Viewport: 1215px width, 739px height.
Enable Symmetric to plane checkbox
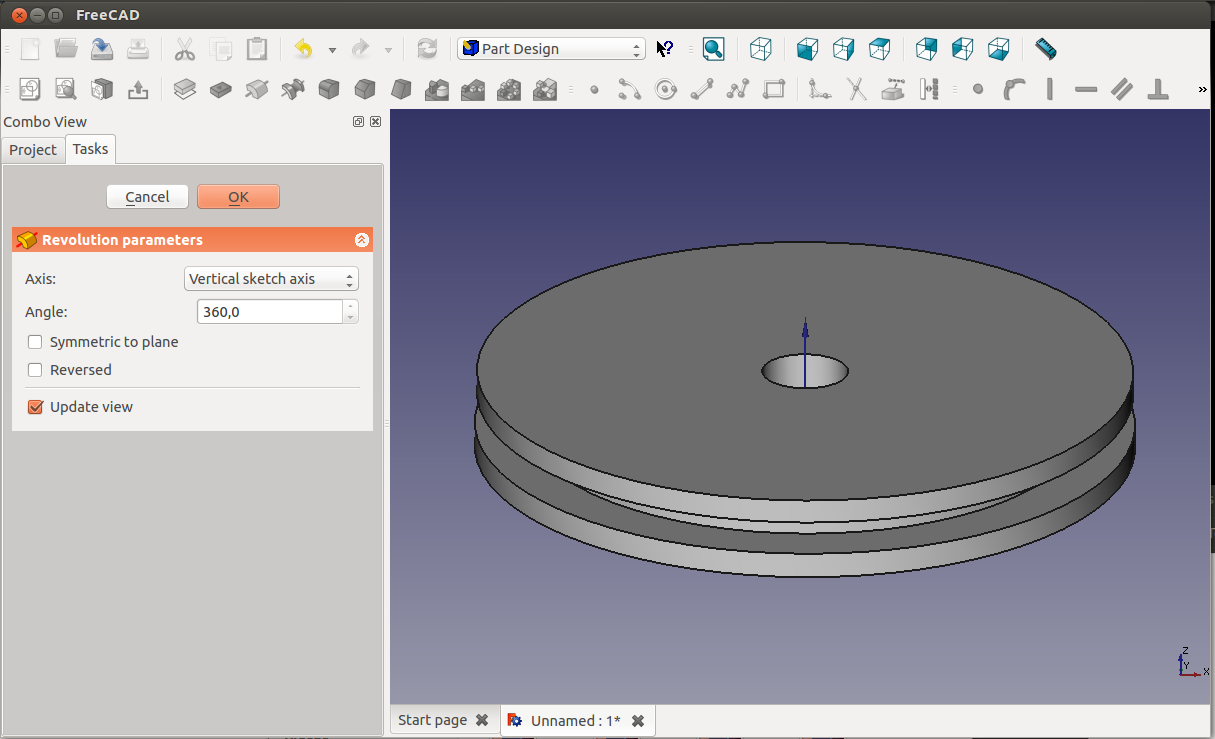(x=36, y=342)
